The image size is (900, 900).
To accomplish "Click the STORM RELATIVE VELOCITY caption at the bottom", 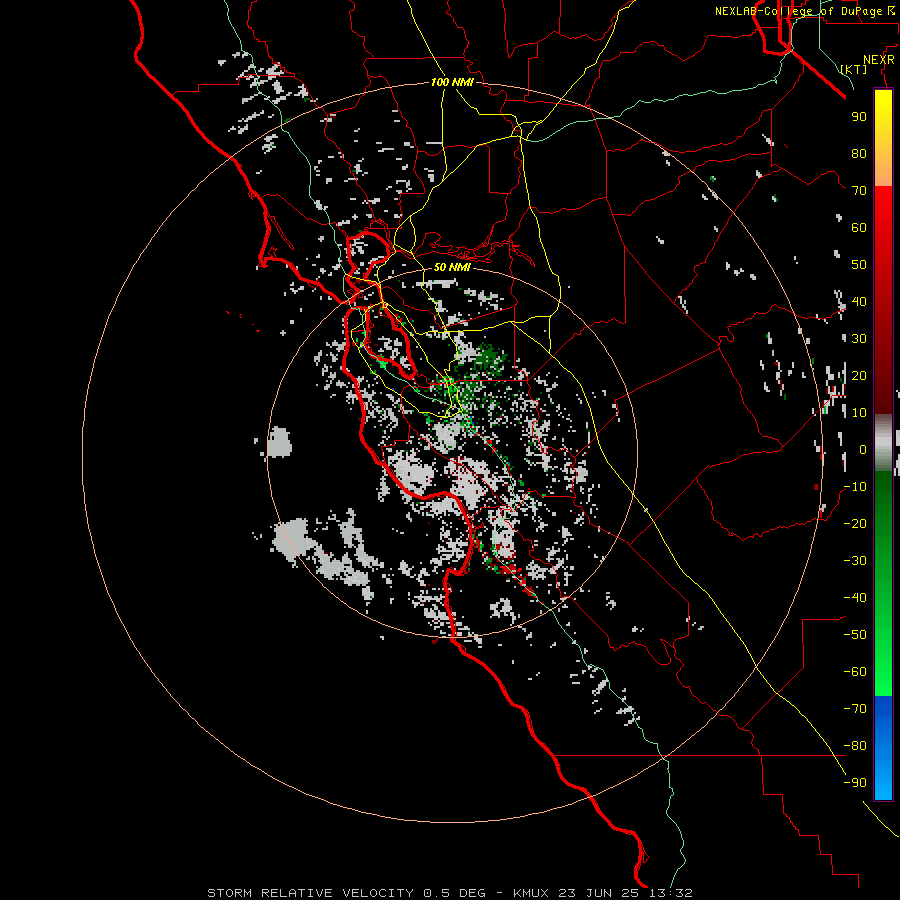I will (449, 893).
